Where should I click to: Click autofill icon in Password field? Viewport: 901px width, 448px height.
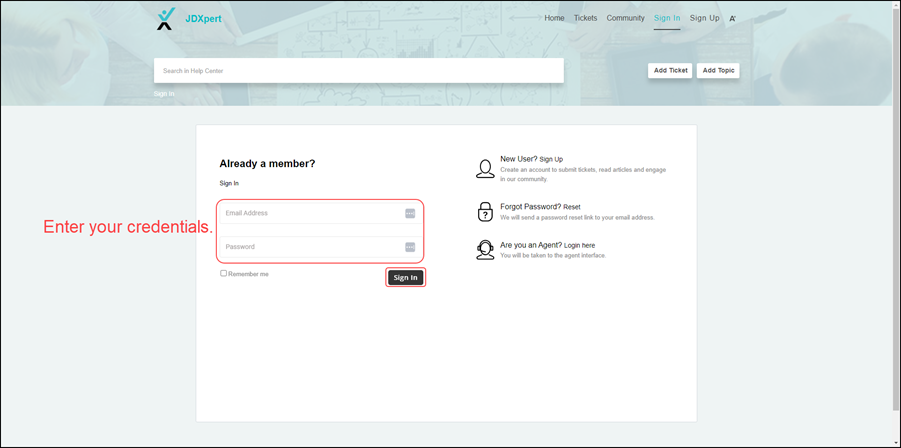[x=410, y=247]
